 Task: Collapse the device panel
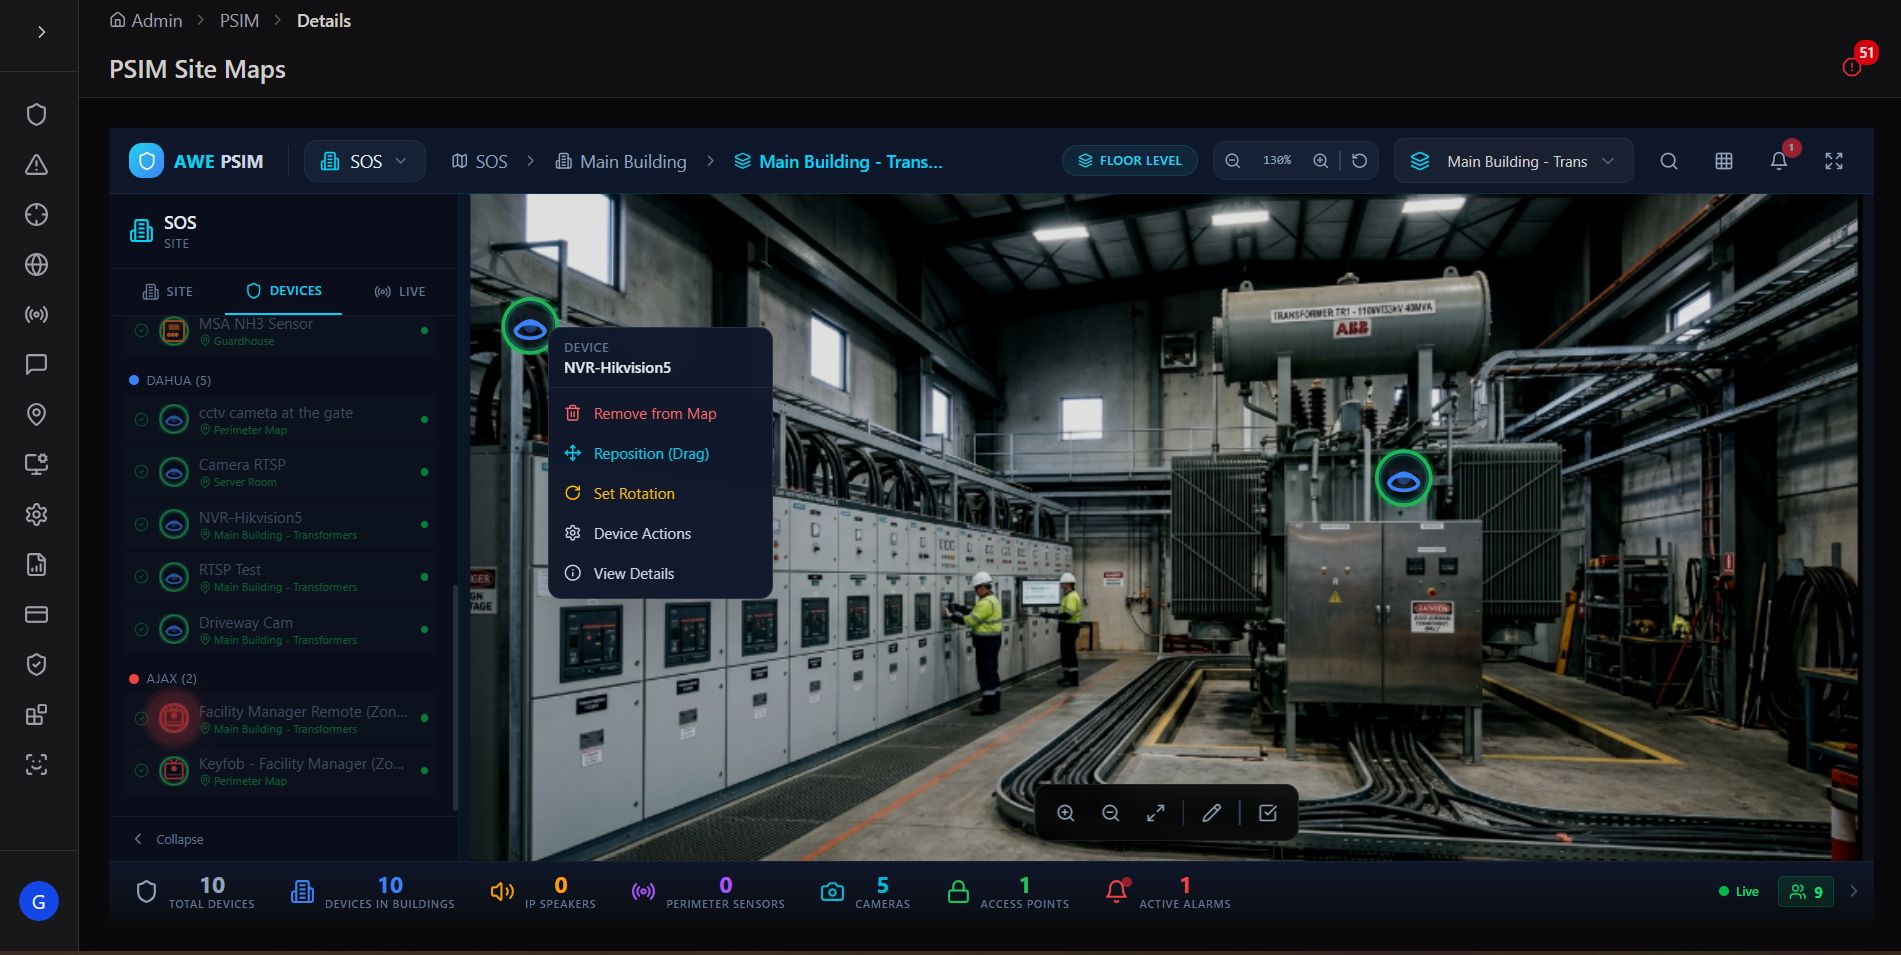tap(169, 839)
